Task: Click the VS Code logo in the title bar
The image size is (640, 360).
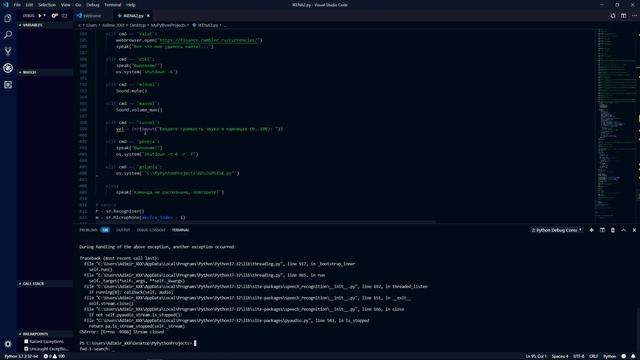Action: pos(6,5)
